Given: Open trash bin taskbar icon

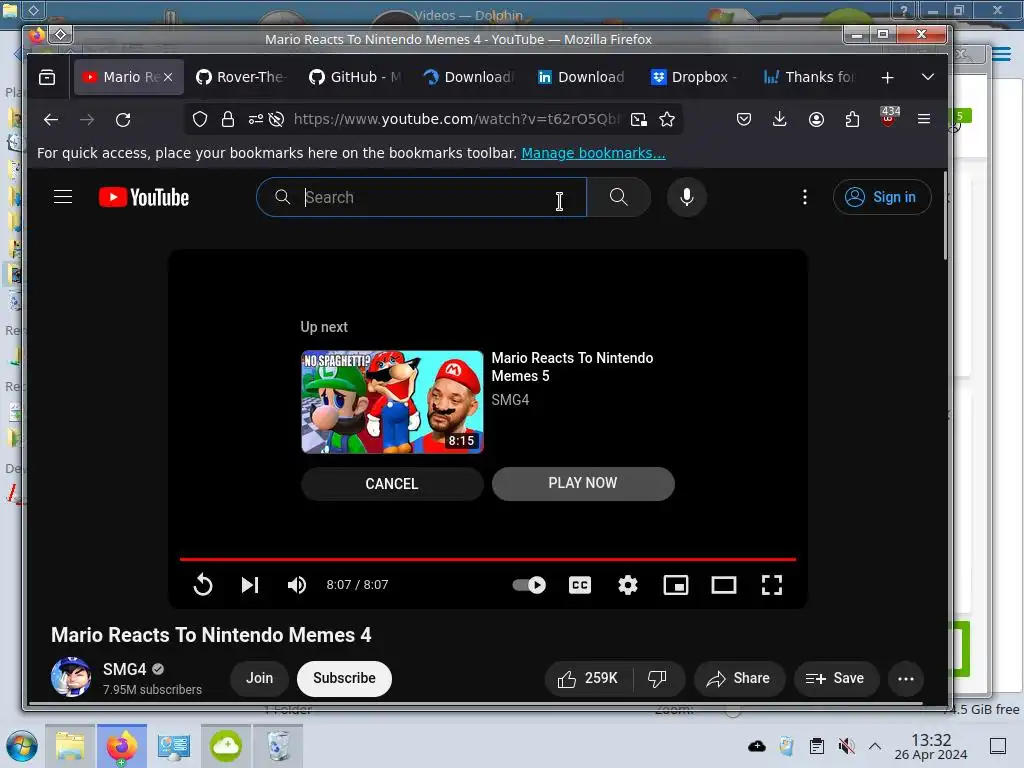Looking at the screenshot, I should [278, 746].
